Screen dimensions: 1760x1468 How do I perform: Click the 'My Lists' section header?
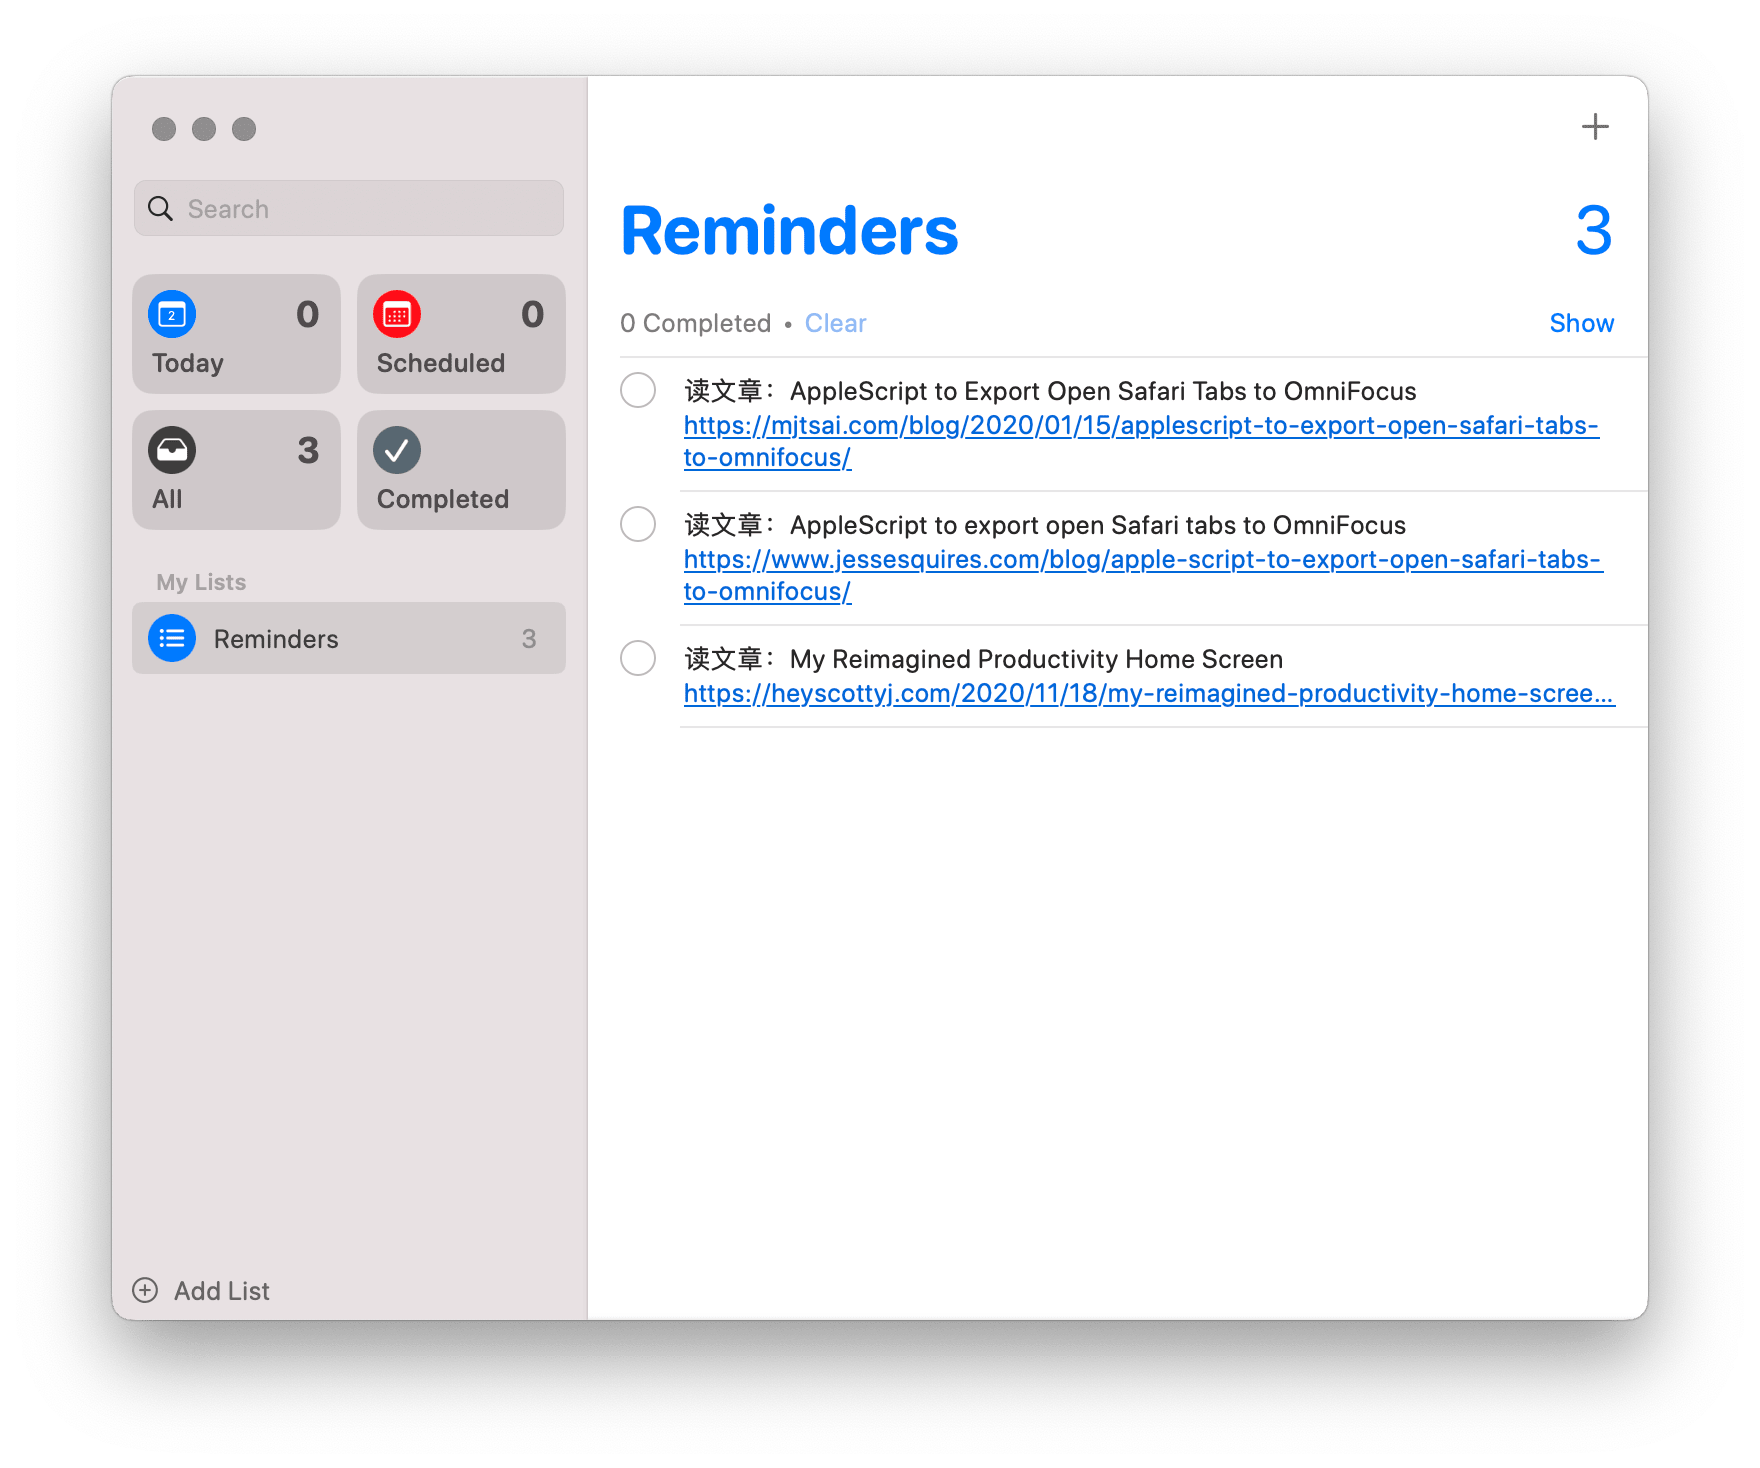pyautogui.click(x=201, y=582)
